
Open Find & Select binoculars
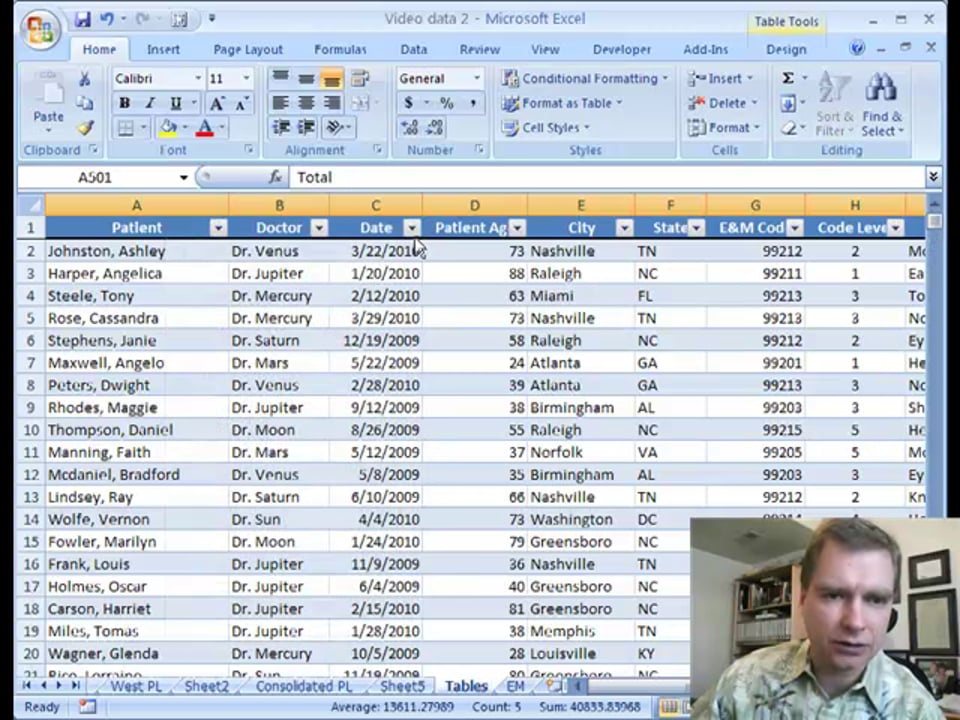(x=882, y=104)
